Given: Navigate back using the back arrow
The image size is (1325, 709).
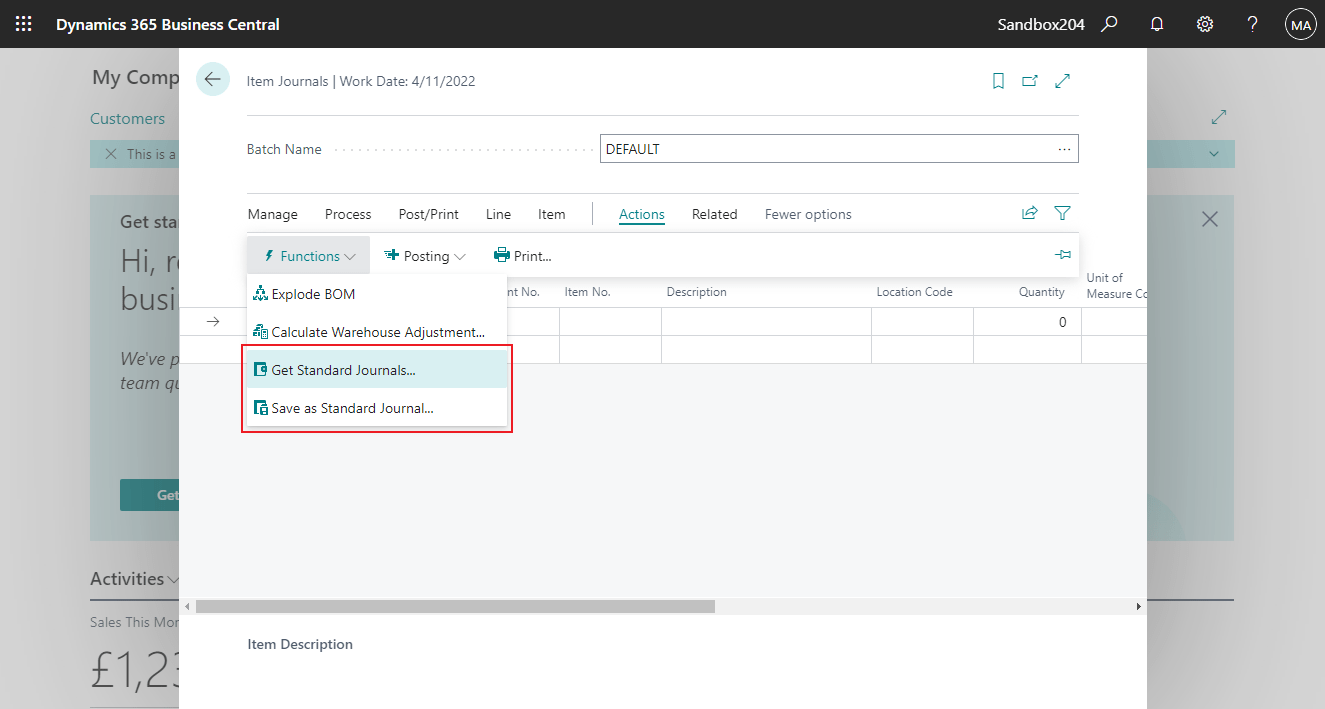Looking at the screenshot, I should [x=213, y=78].
